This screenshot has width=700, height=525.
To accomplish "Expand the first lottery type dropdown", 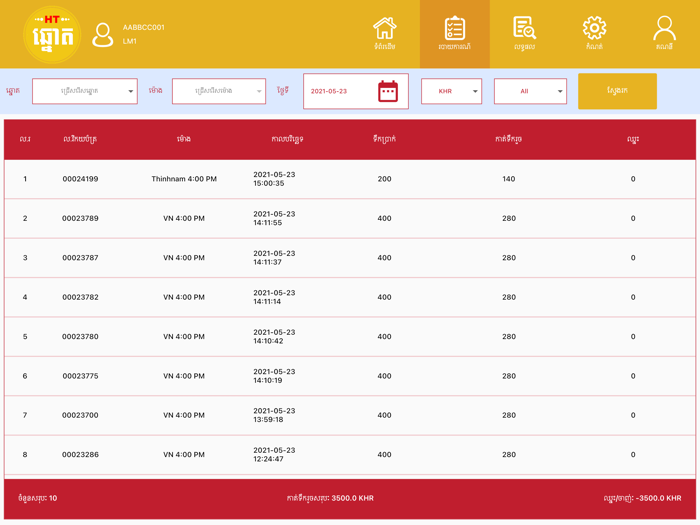I will [x=85, y=91].
